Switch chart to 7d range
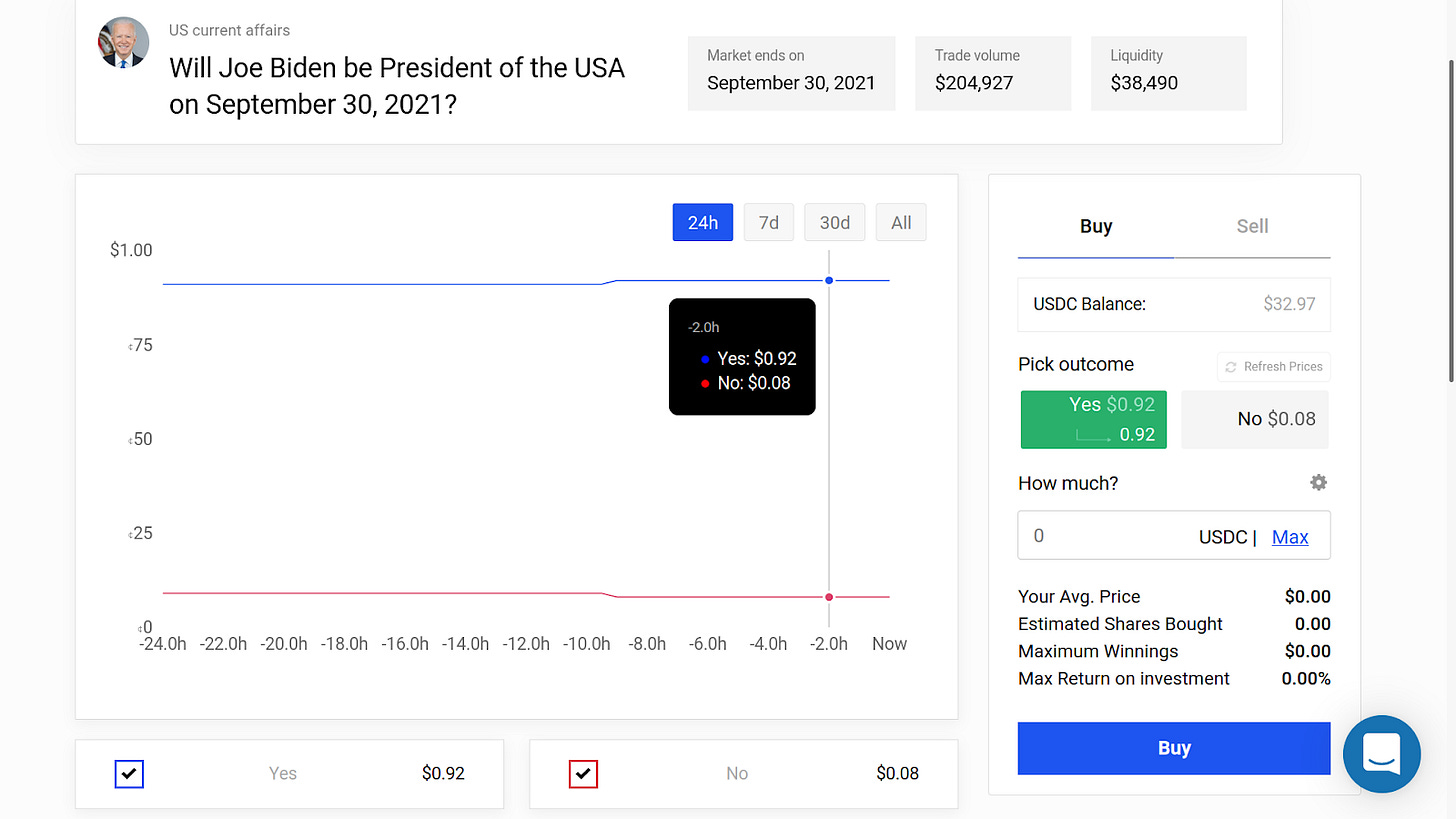The width and height of the screenshot is (1456, 819). coord(768,222)
